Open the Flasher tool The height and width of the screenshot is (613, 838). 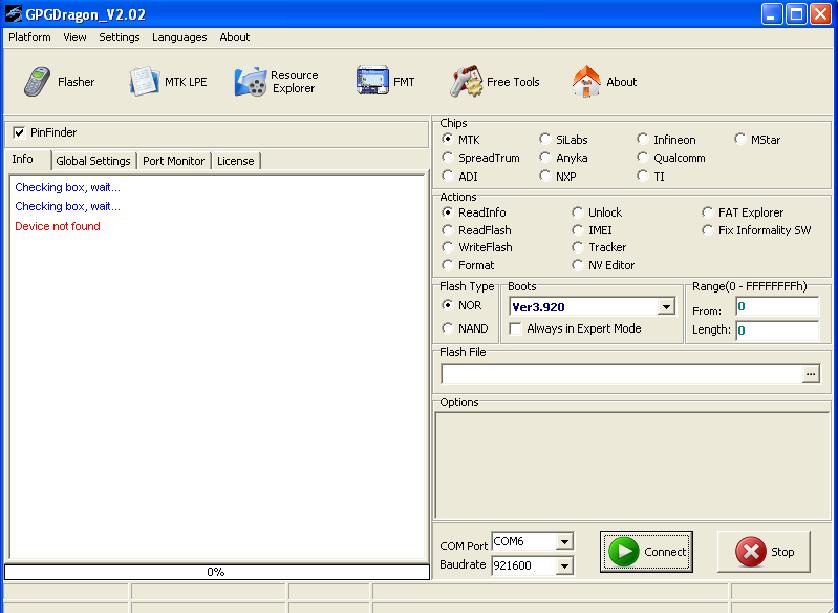[x=59, y=82]
